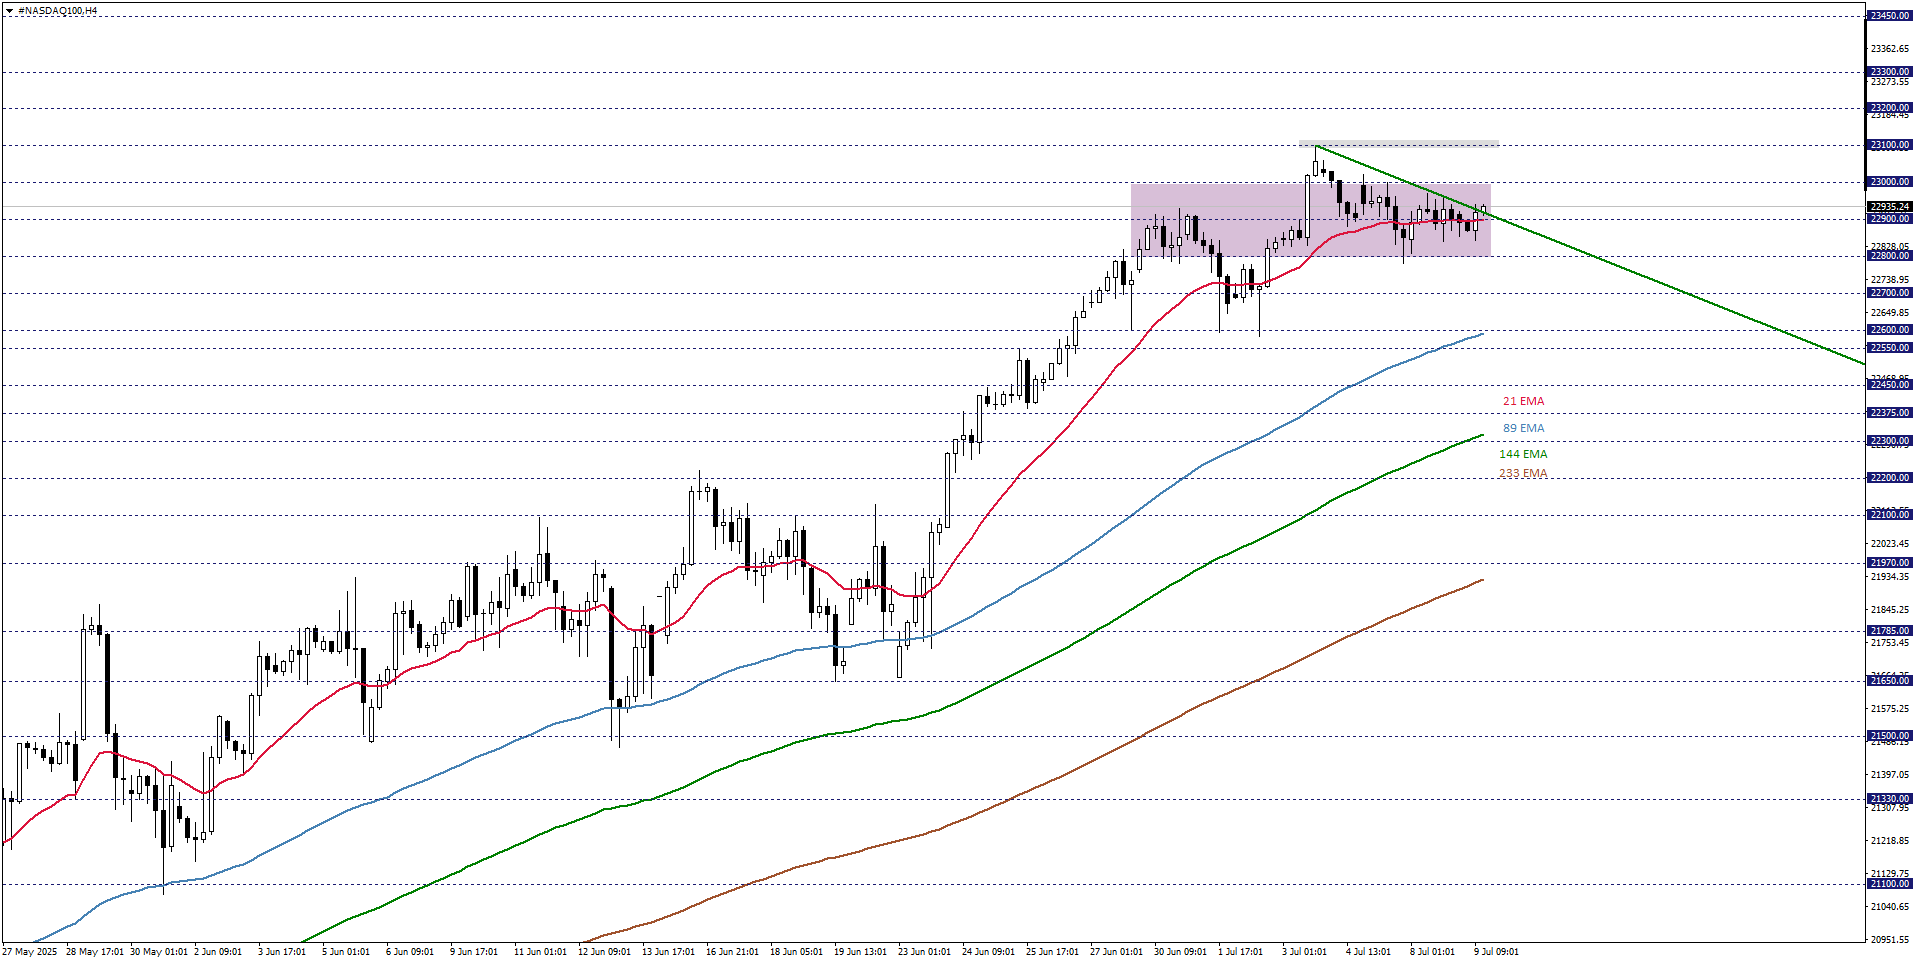Click the 20951.55 price scale value
Image resolution: width=1916 pixels, height=963 pixels.
1890,940
